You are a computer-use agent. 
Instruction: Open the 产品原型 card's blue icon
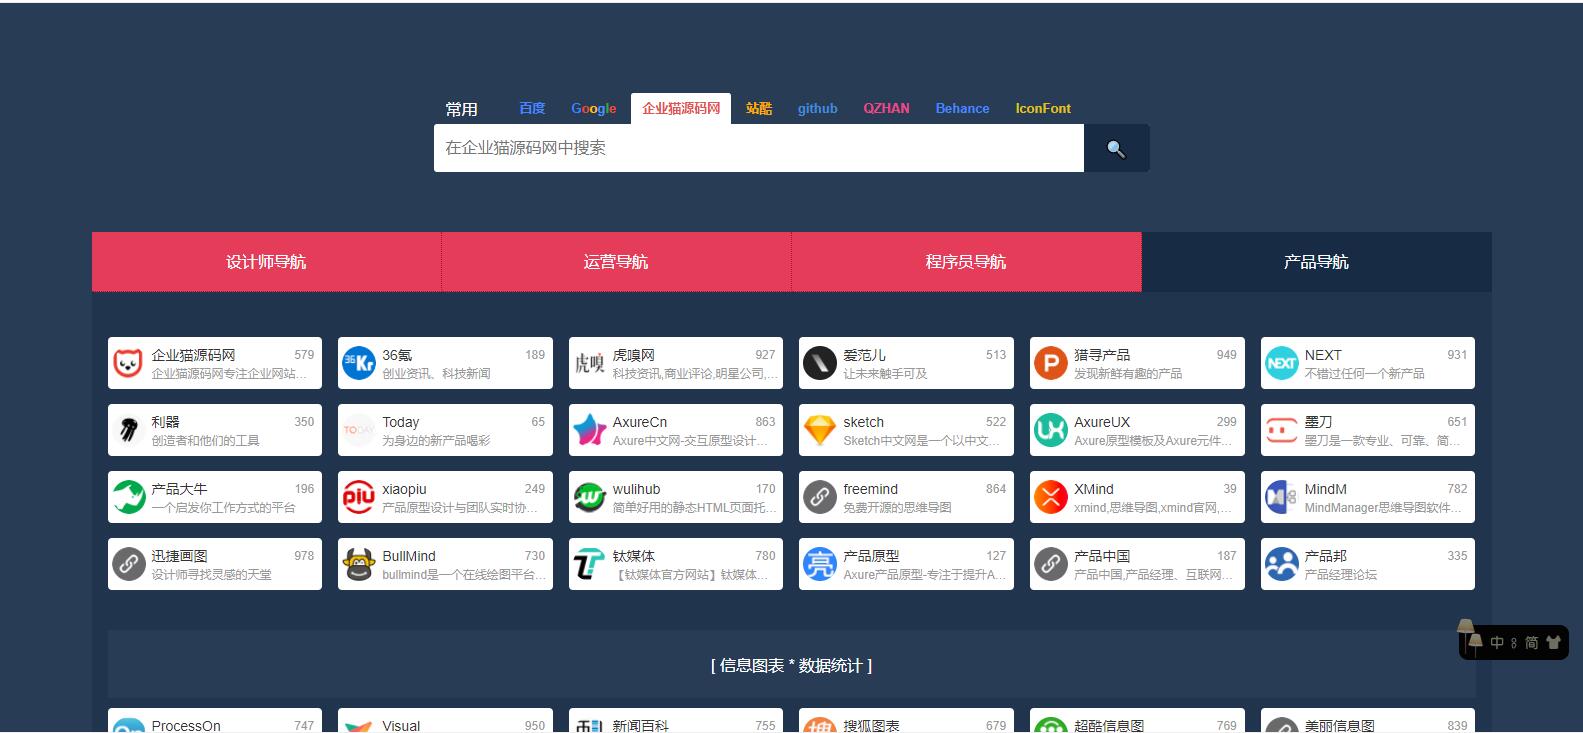coord(820,564)
